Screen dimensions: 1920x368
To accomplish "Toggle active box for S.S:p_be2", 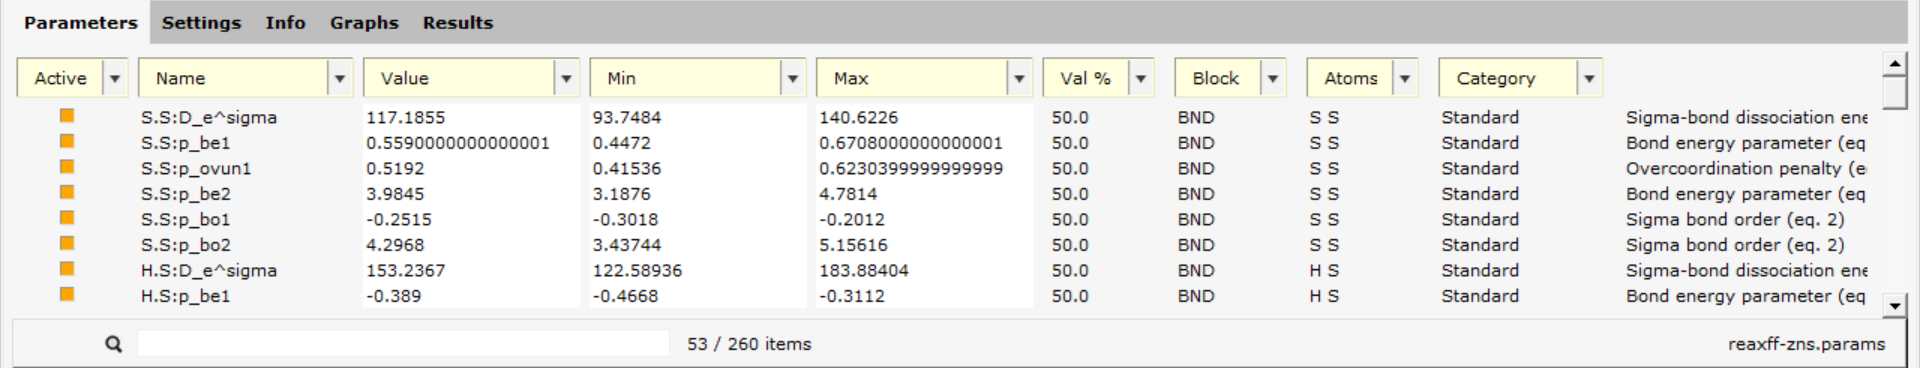I will pyautogui.click(x=67, y=193).
